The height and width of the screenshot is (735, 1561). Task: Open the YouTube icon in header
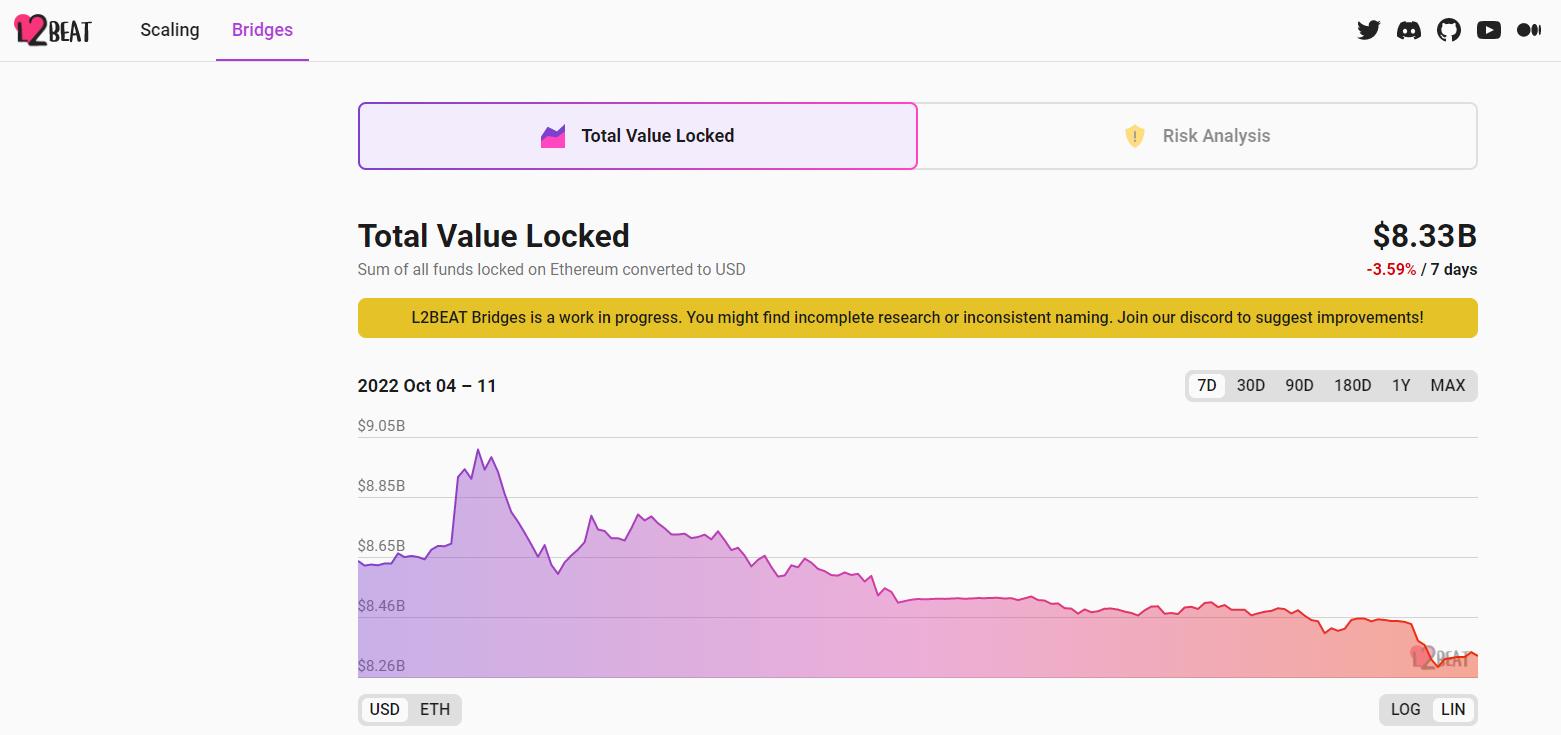[x=1488, y=30]
